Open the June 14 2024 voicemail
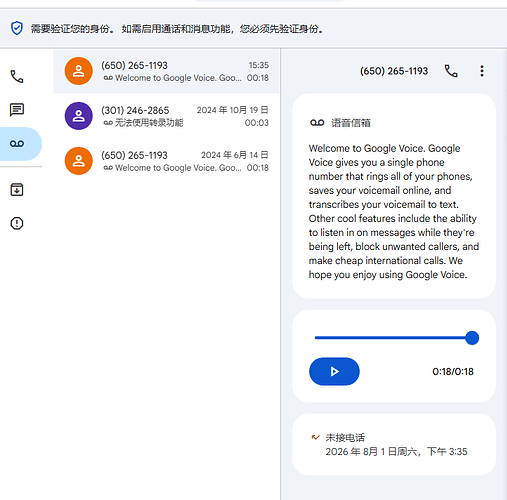The height and width of the screenshot is (500, 507). click(x=166, y=161)
